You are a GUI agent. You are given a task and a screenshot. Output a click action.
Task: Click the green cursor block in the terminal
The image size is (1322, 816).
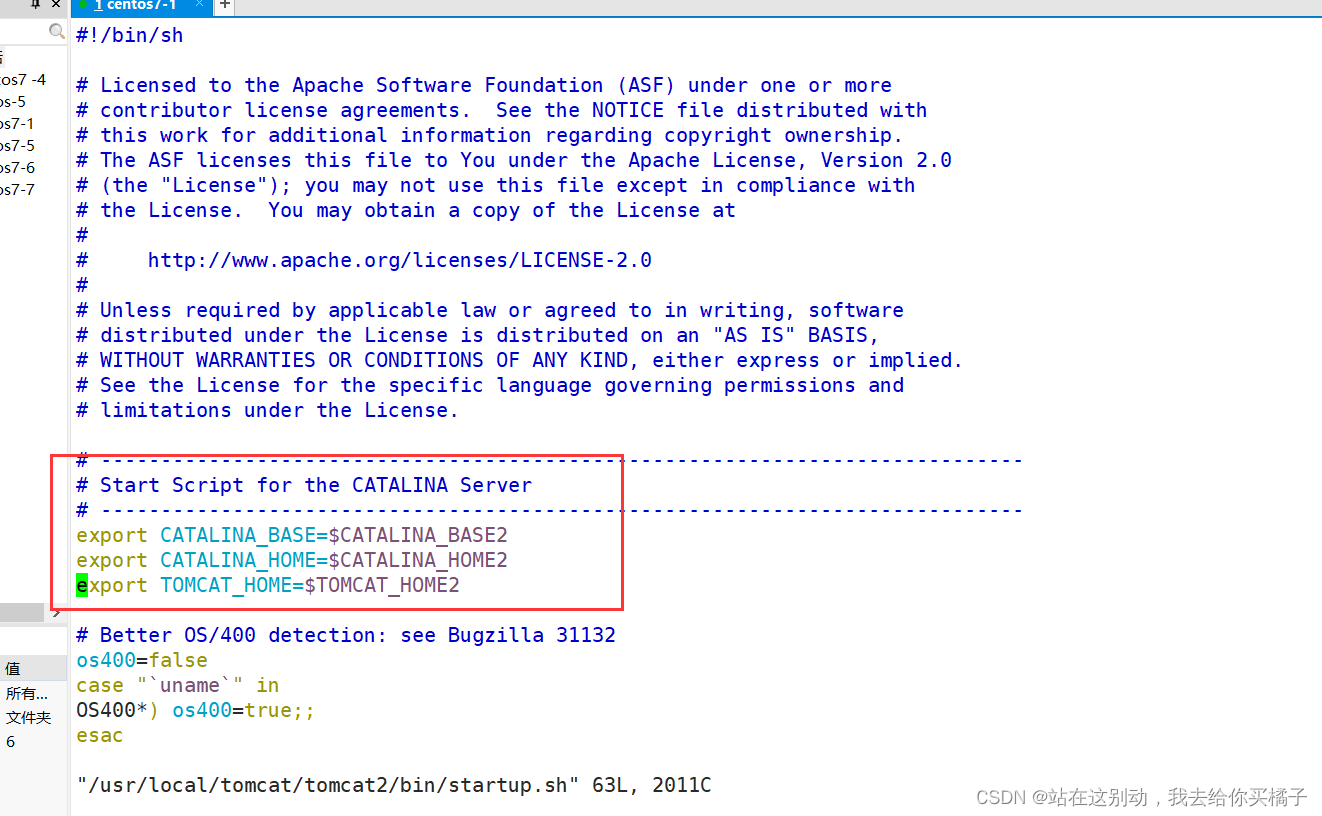[x=81, y=585]
